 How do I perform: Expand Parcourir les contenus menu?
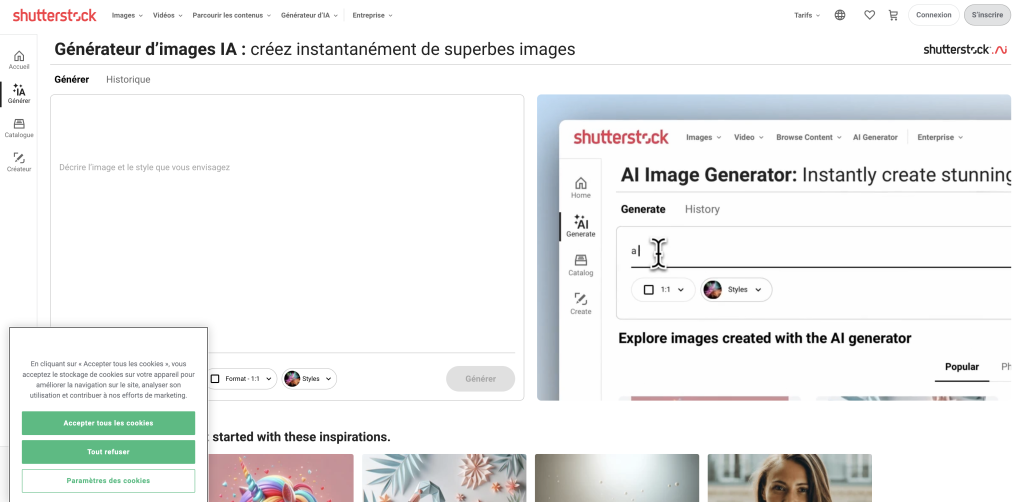231,15
